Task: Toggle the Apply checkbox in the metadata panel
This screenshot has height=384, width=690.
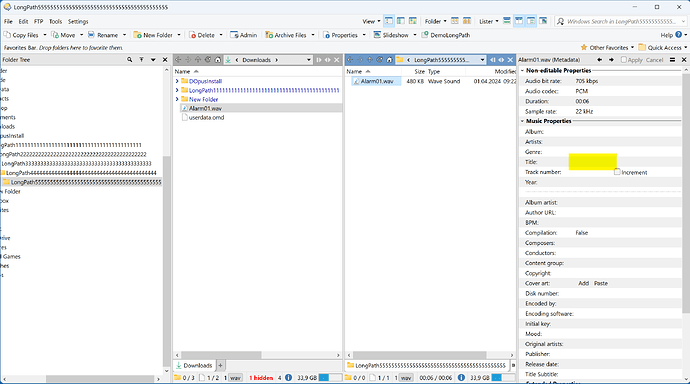Action: coord(624,59)
